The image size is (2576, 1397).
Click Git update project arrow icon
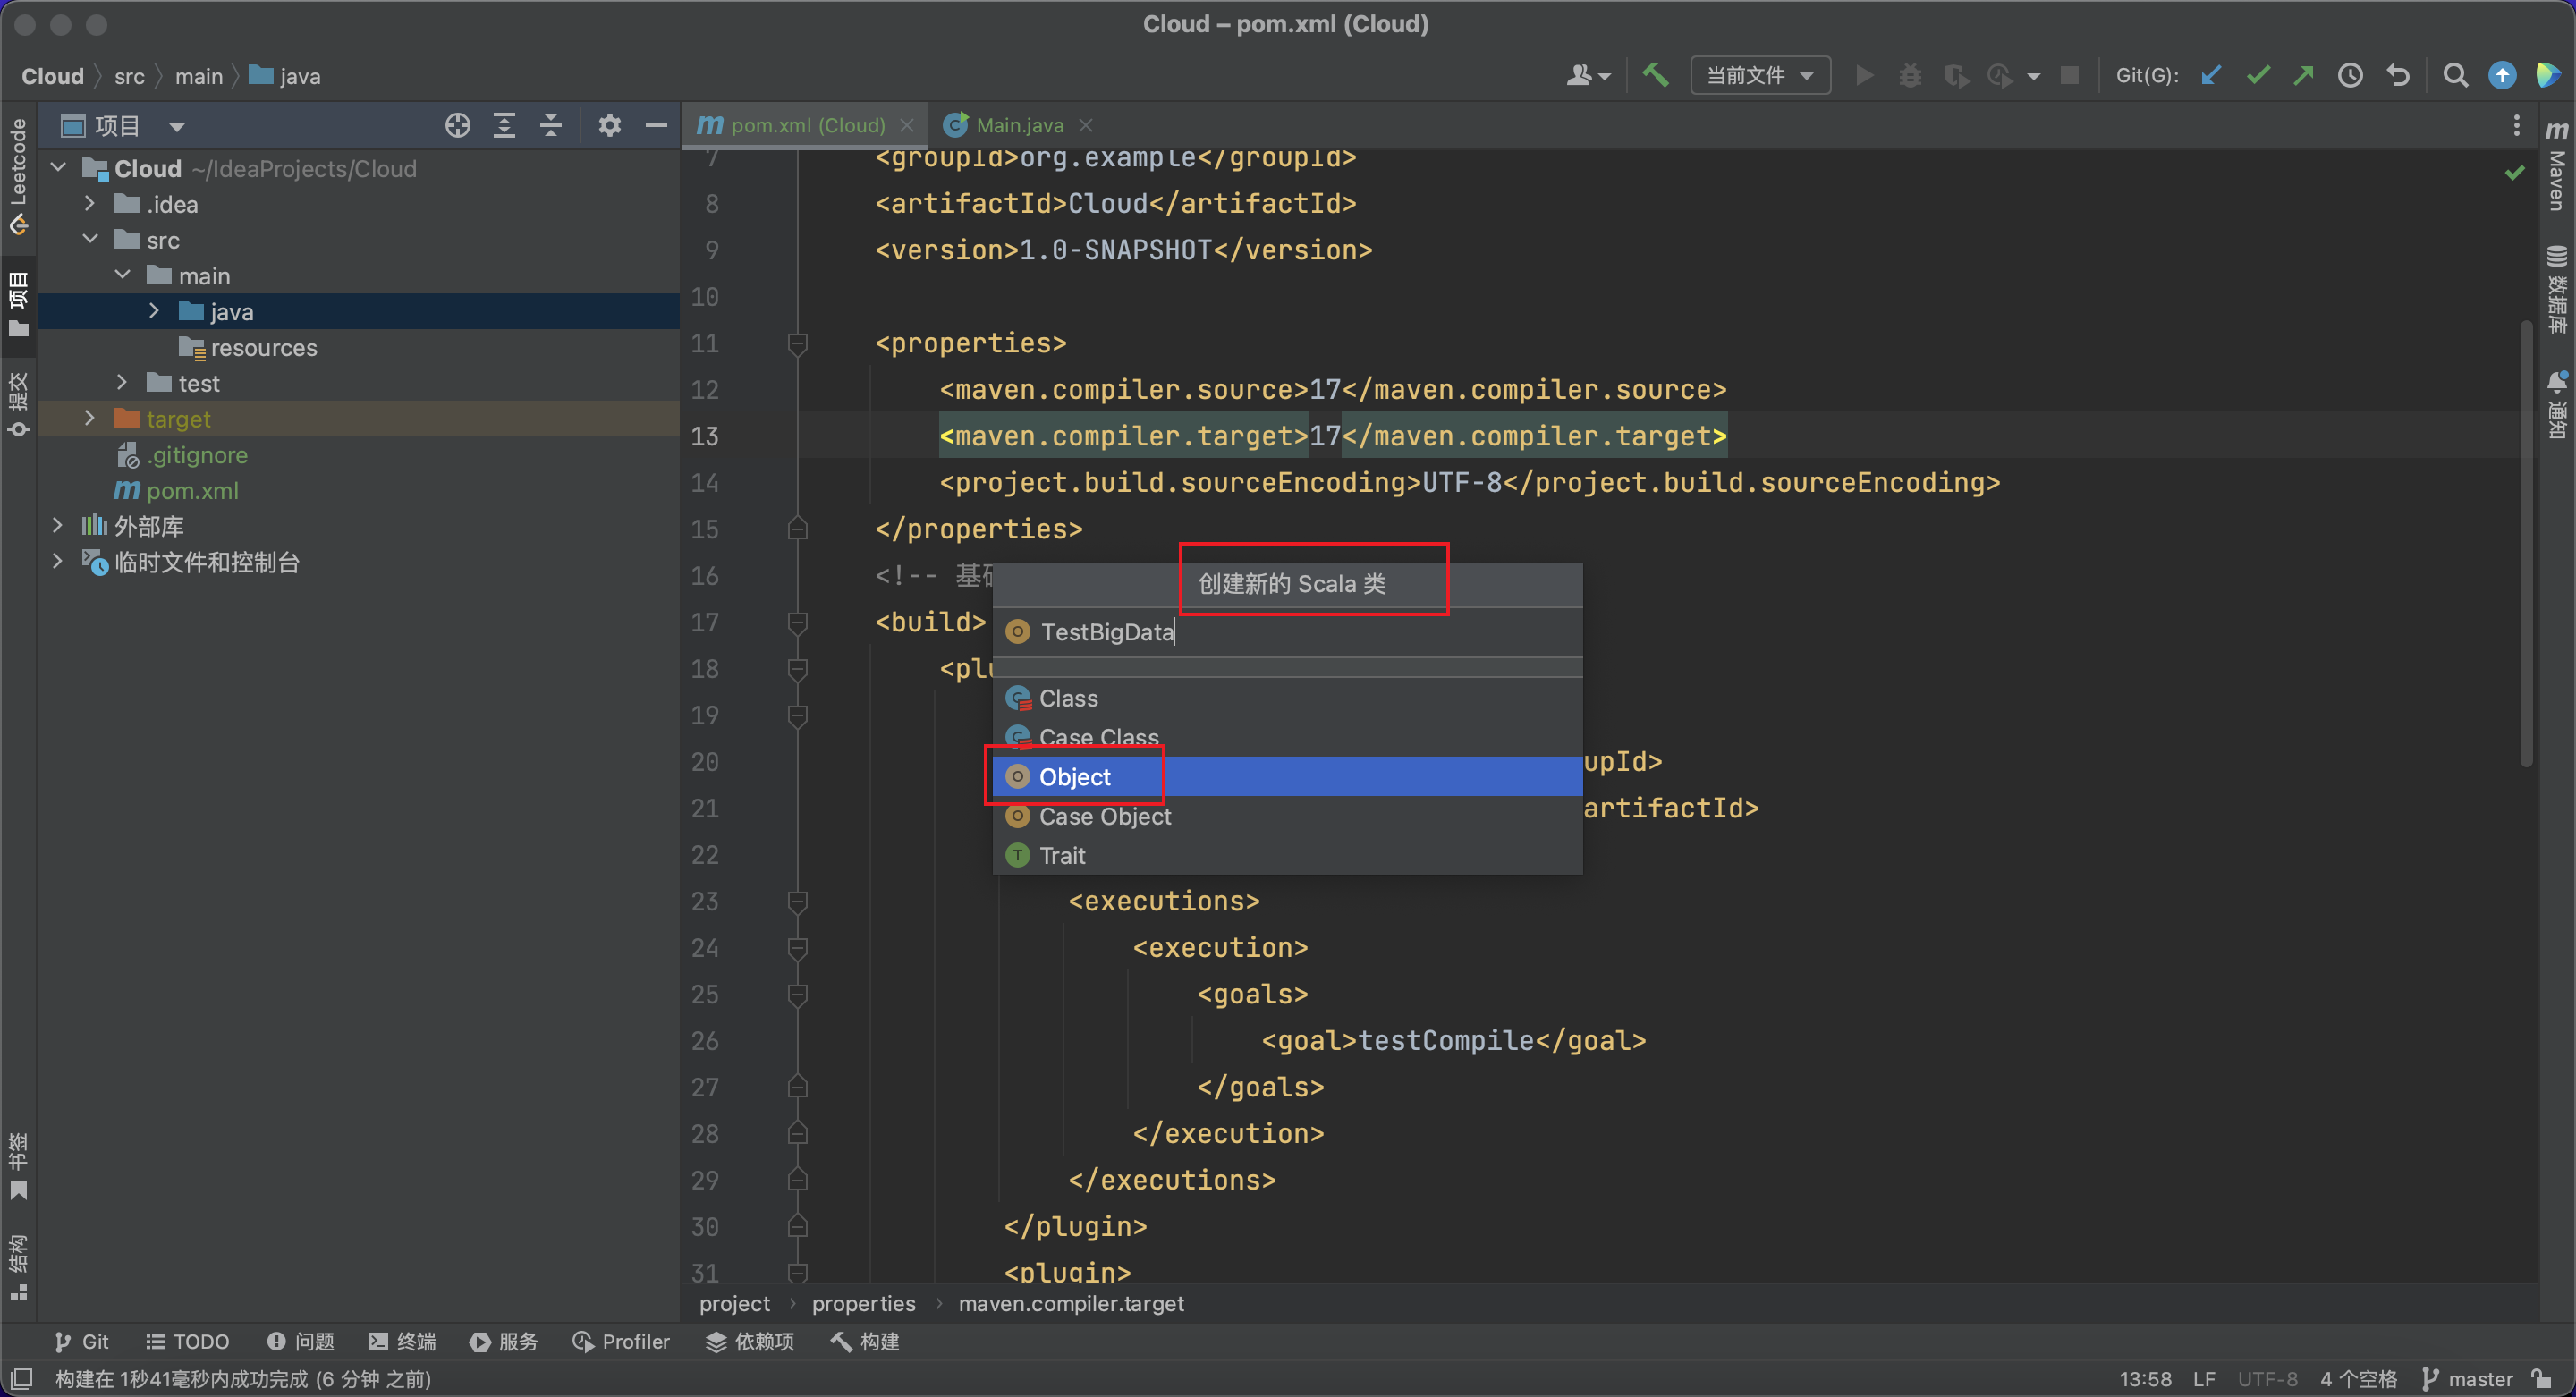tap(2211, 75)
